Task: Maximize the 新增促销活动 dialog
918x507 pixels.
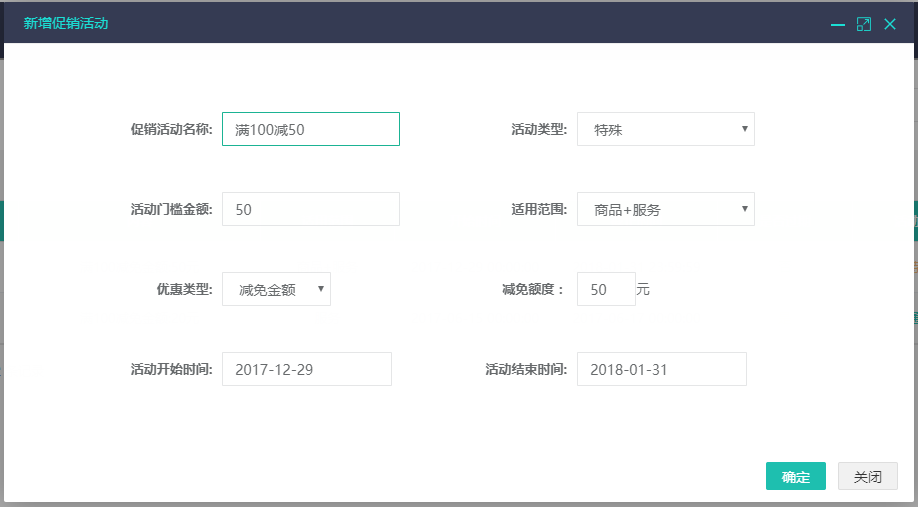Action: (x=864, y=24)
